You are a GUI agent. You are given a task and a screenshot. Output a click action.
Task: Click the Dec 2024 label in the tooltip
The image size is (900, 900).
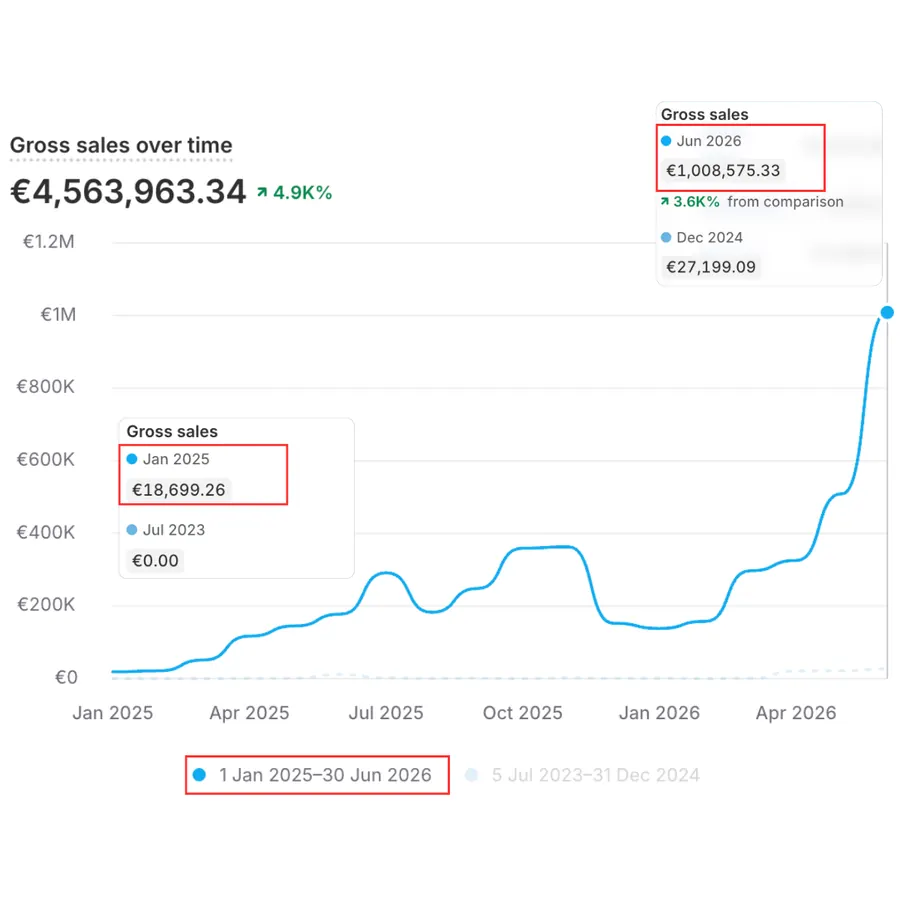(x=709, y=238)
